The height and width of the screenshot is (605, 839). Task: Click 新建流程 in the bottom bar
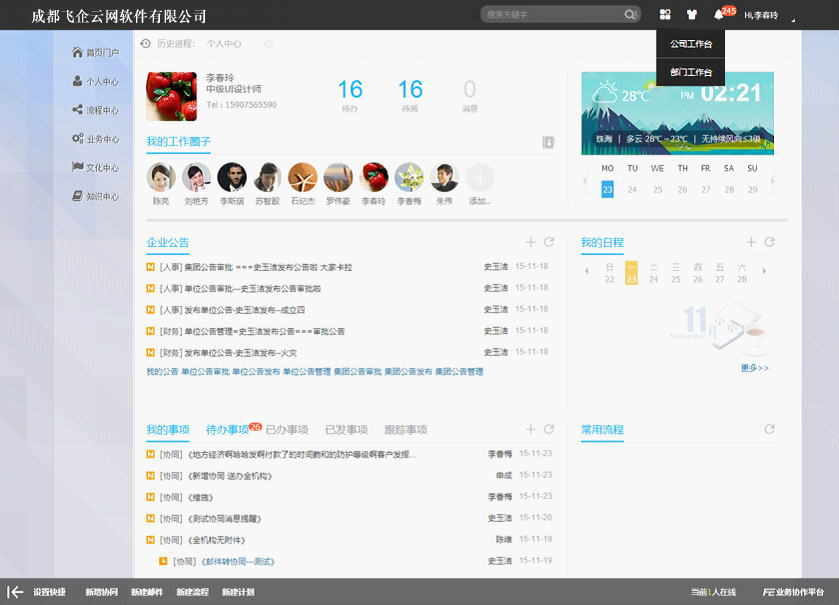click(193, 592)
